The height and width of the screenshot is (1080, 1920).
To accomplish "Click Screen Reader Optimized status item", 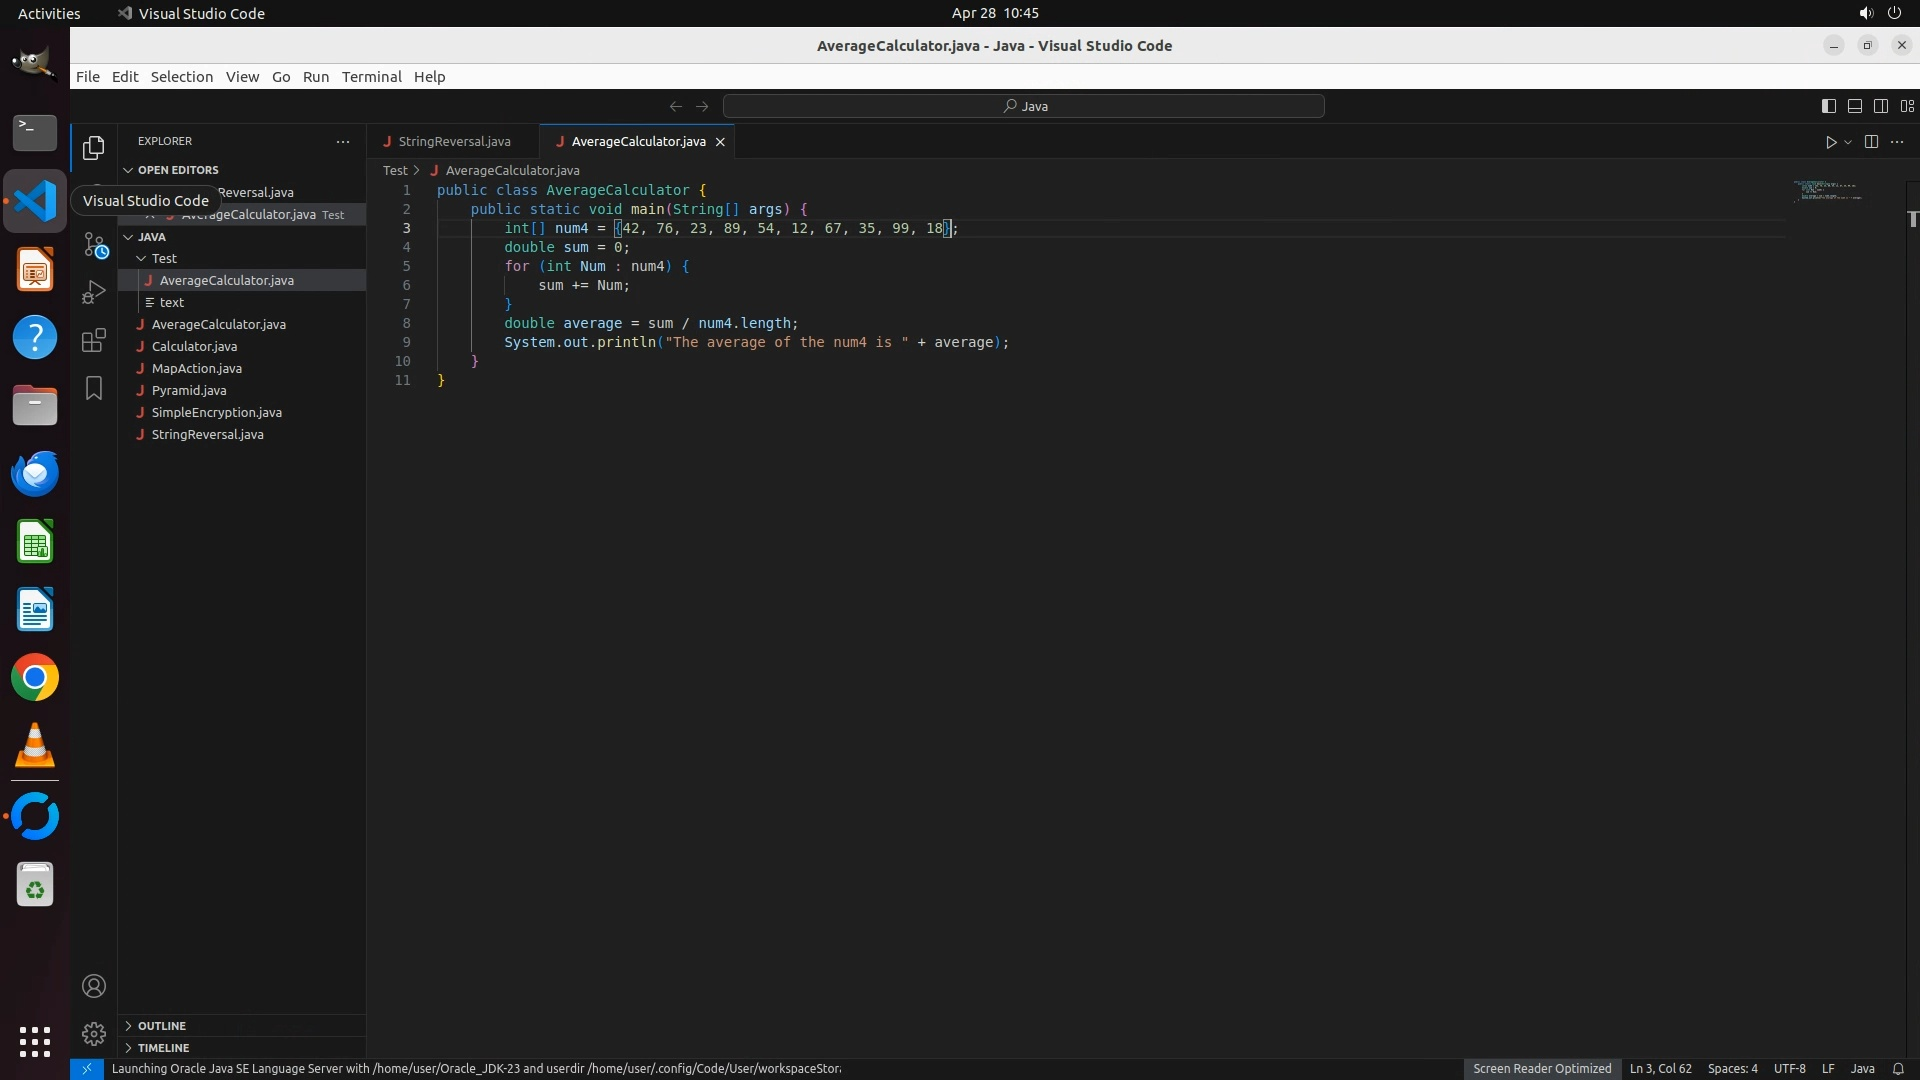I will (x=1541, y=1068).
